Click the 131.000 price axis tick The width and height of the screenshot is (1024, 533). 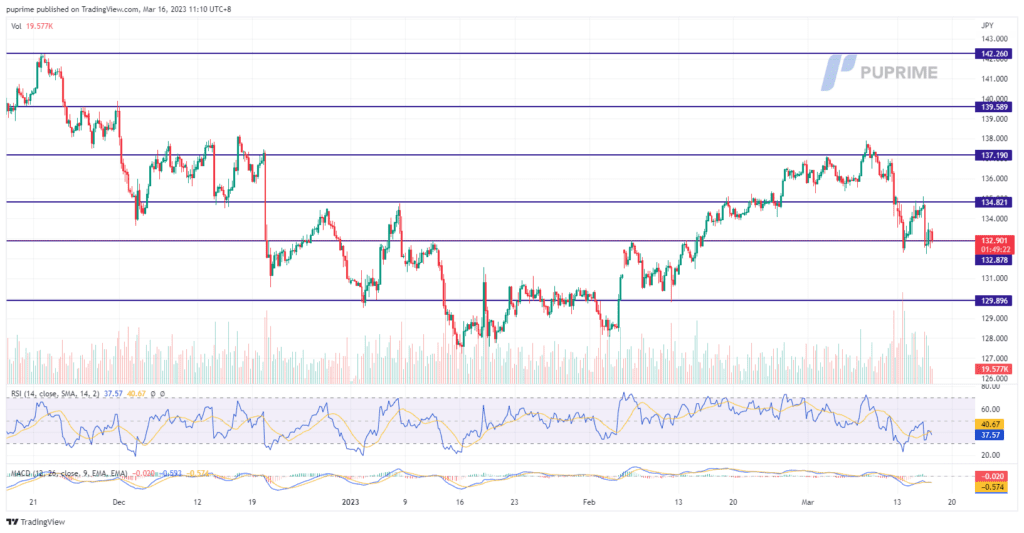coord(995,278)
